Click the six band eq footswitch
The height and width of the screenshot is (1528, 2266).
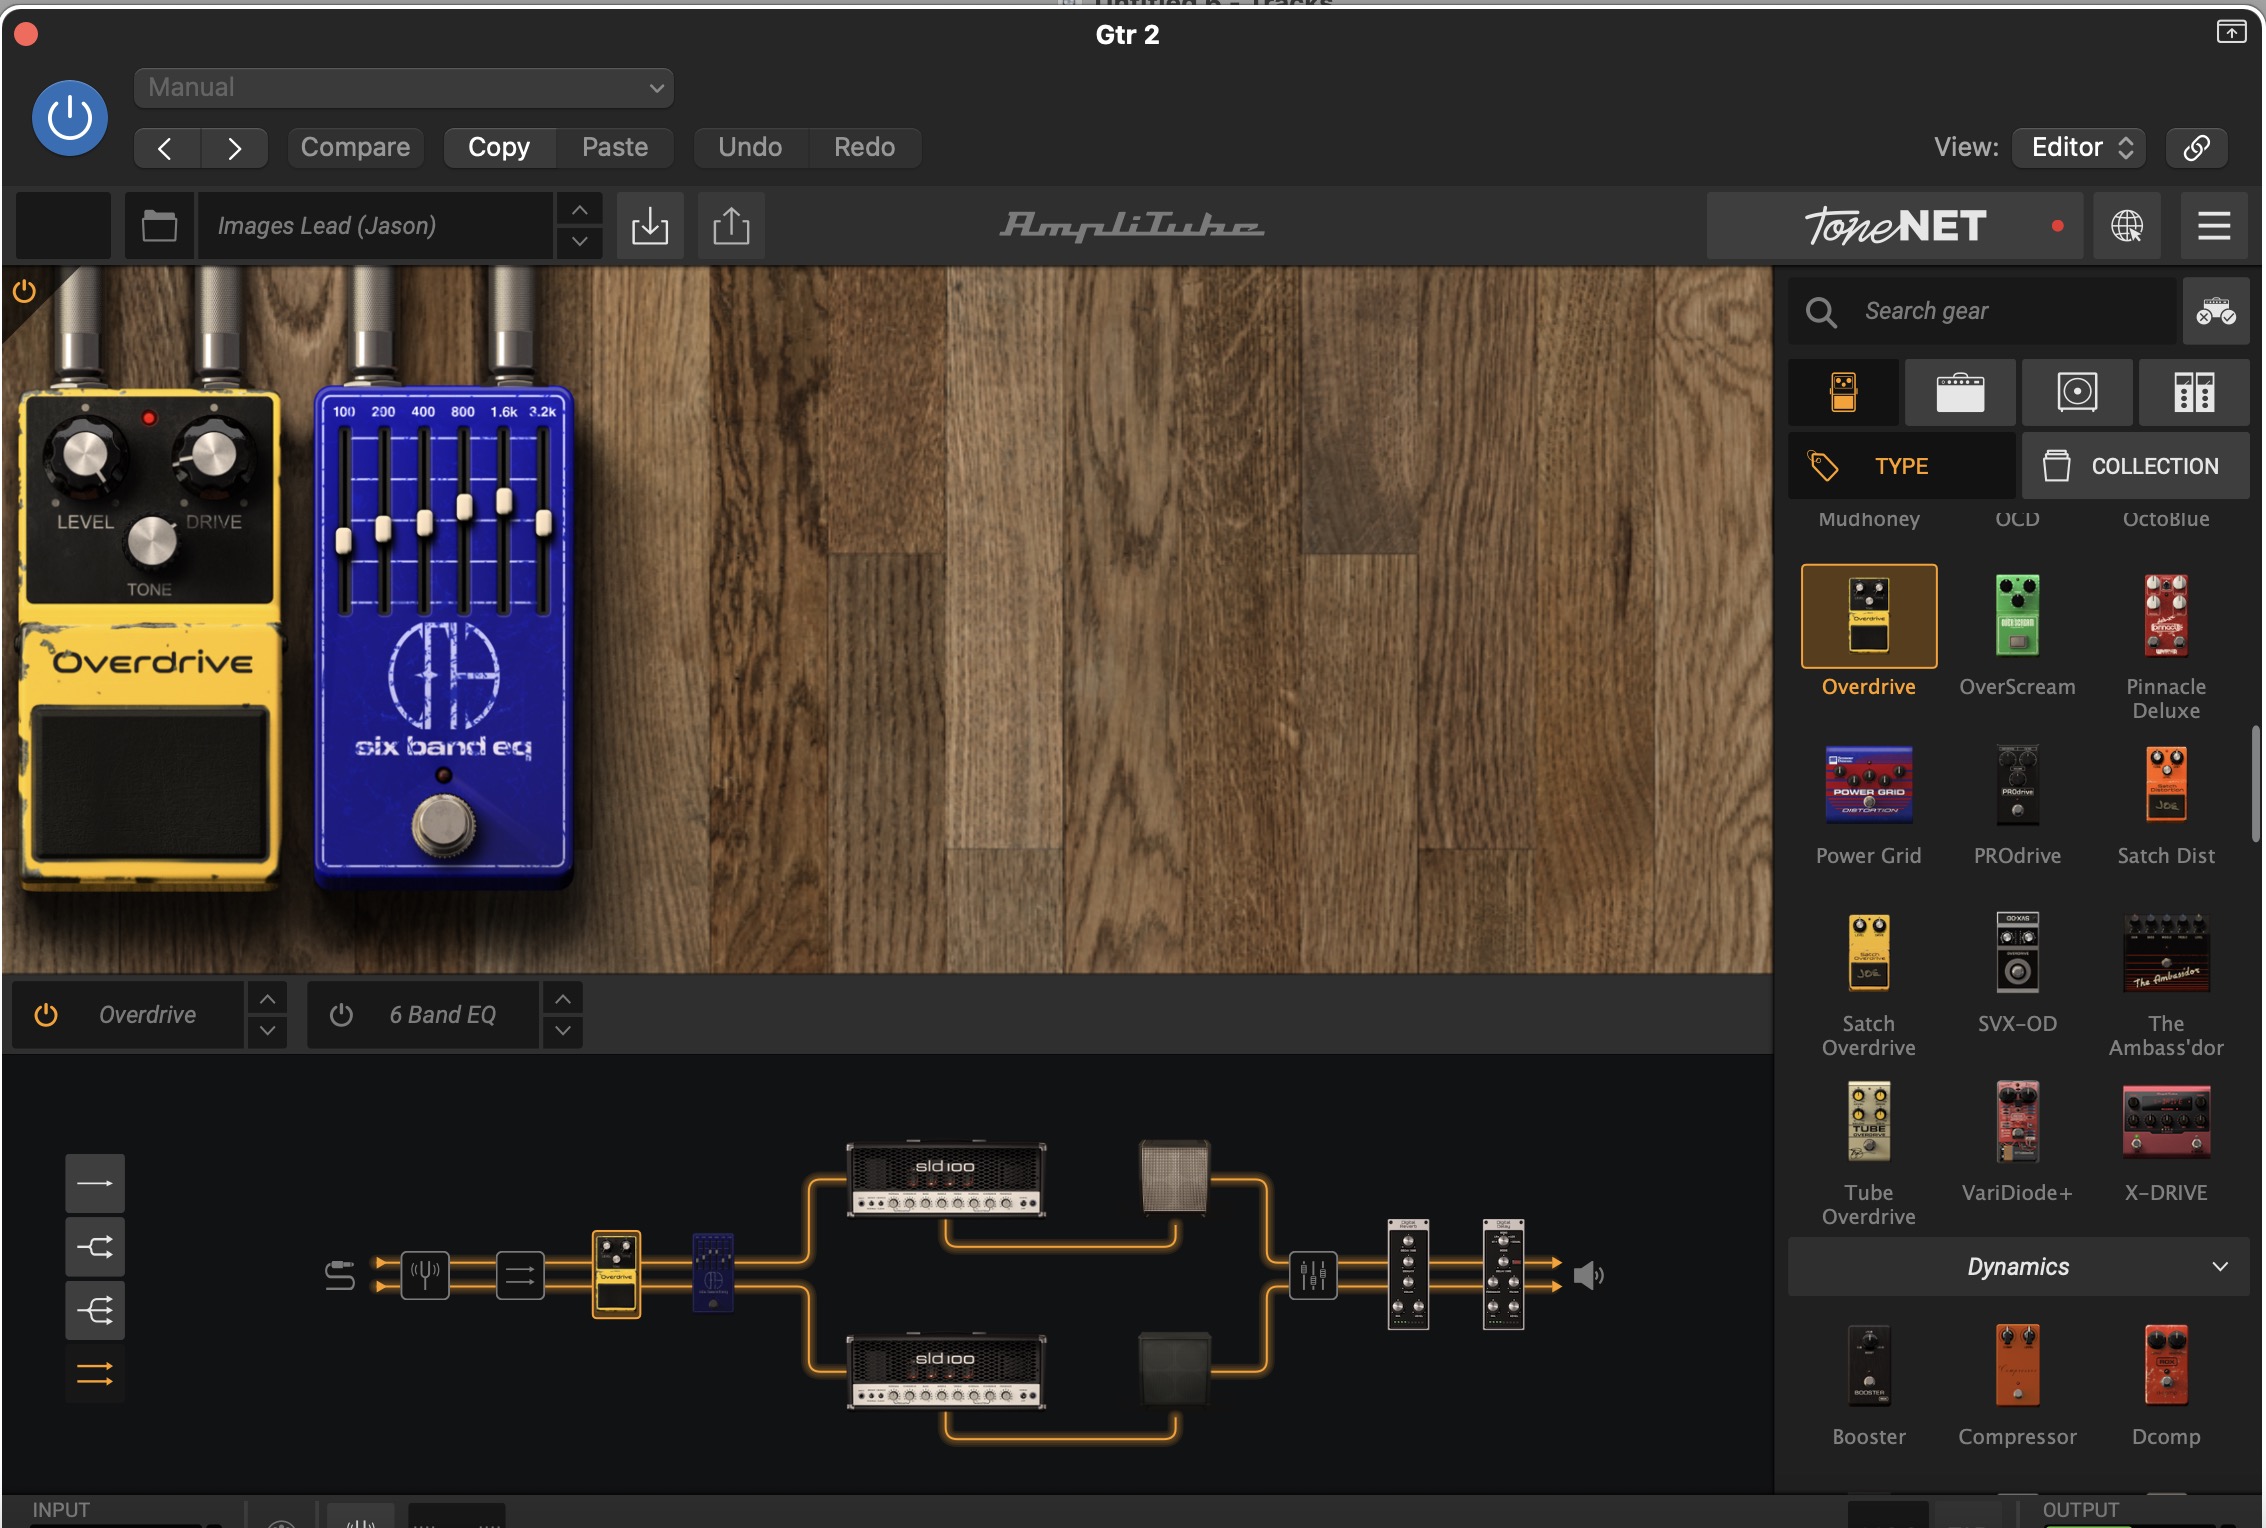444,824
